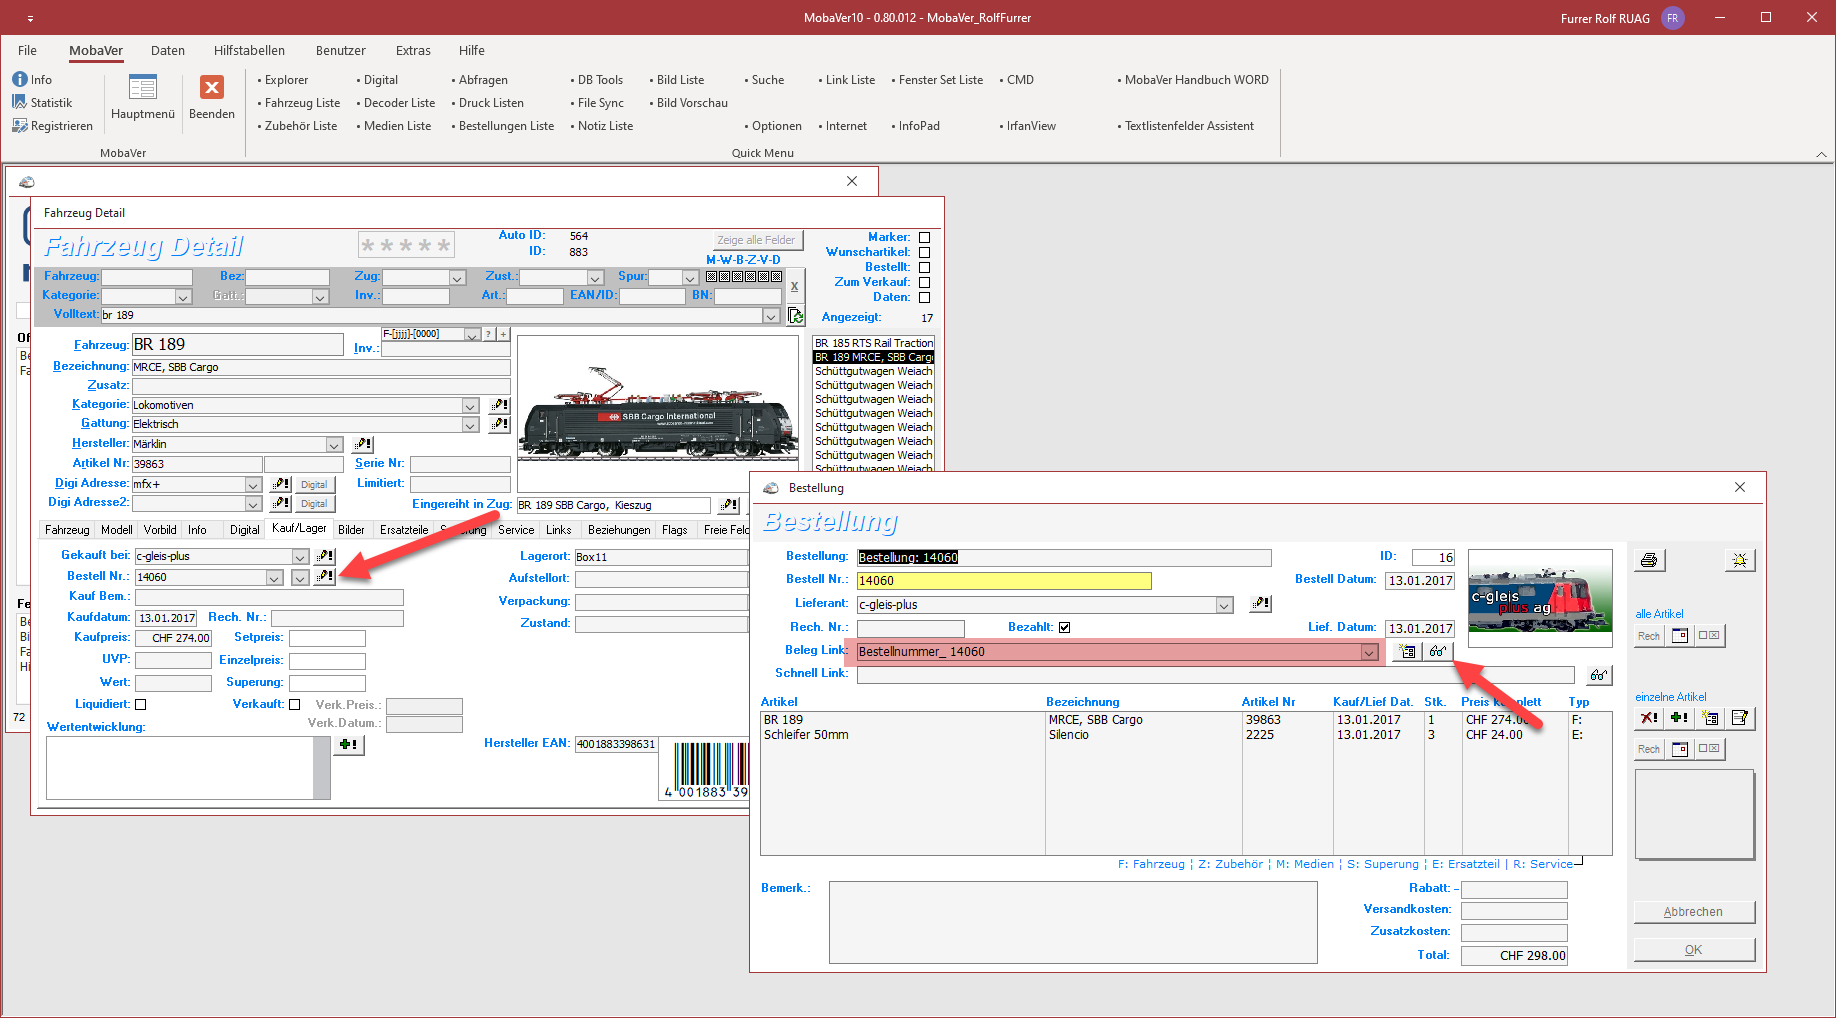
Task: Click the refresh filter icon beside Volltext
Action: pos(796,315)
